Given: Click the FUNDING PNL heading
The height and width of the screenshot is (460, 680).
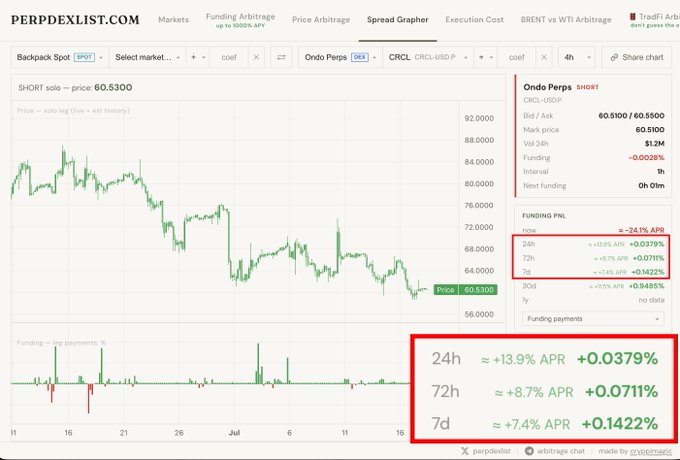Looking at the screenshot, I should coord(544,215).
